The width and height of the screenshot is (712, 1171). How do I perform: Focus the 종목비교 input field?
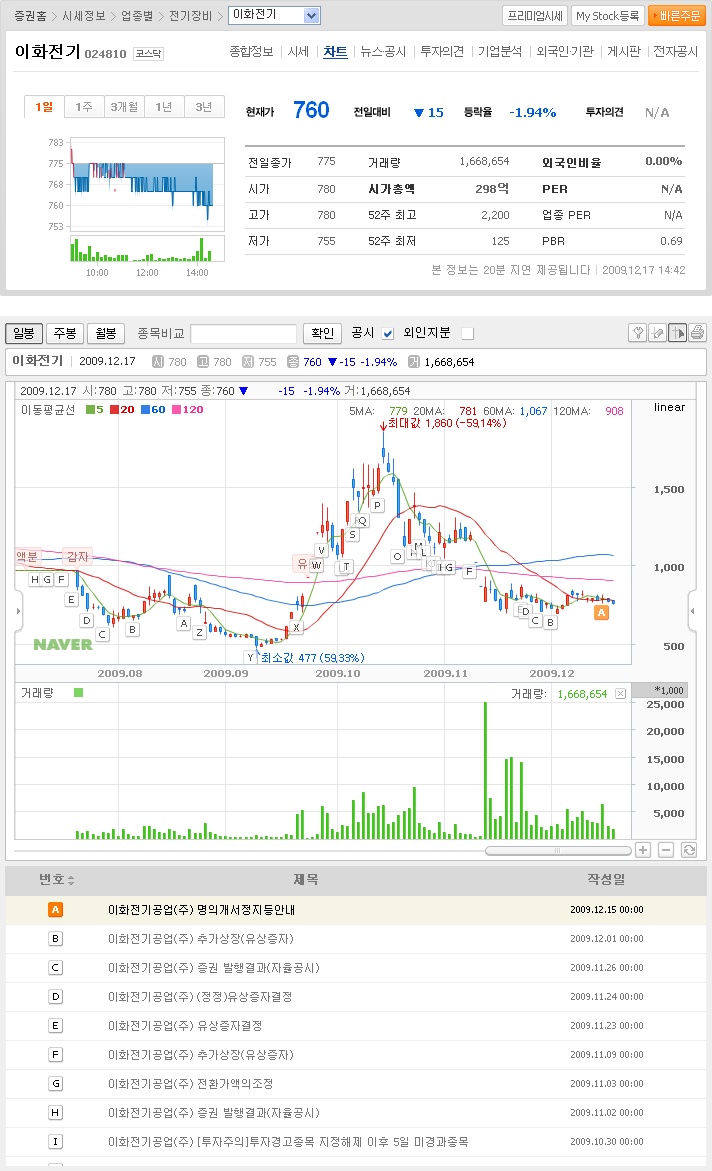click(x=244, y=333)
